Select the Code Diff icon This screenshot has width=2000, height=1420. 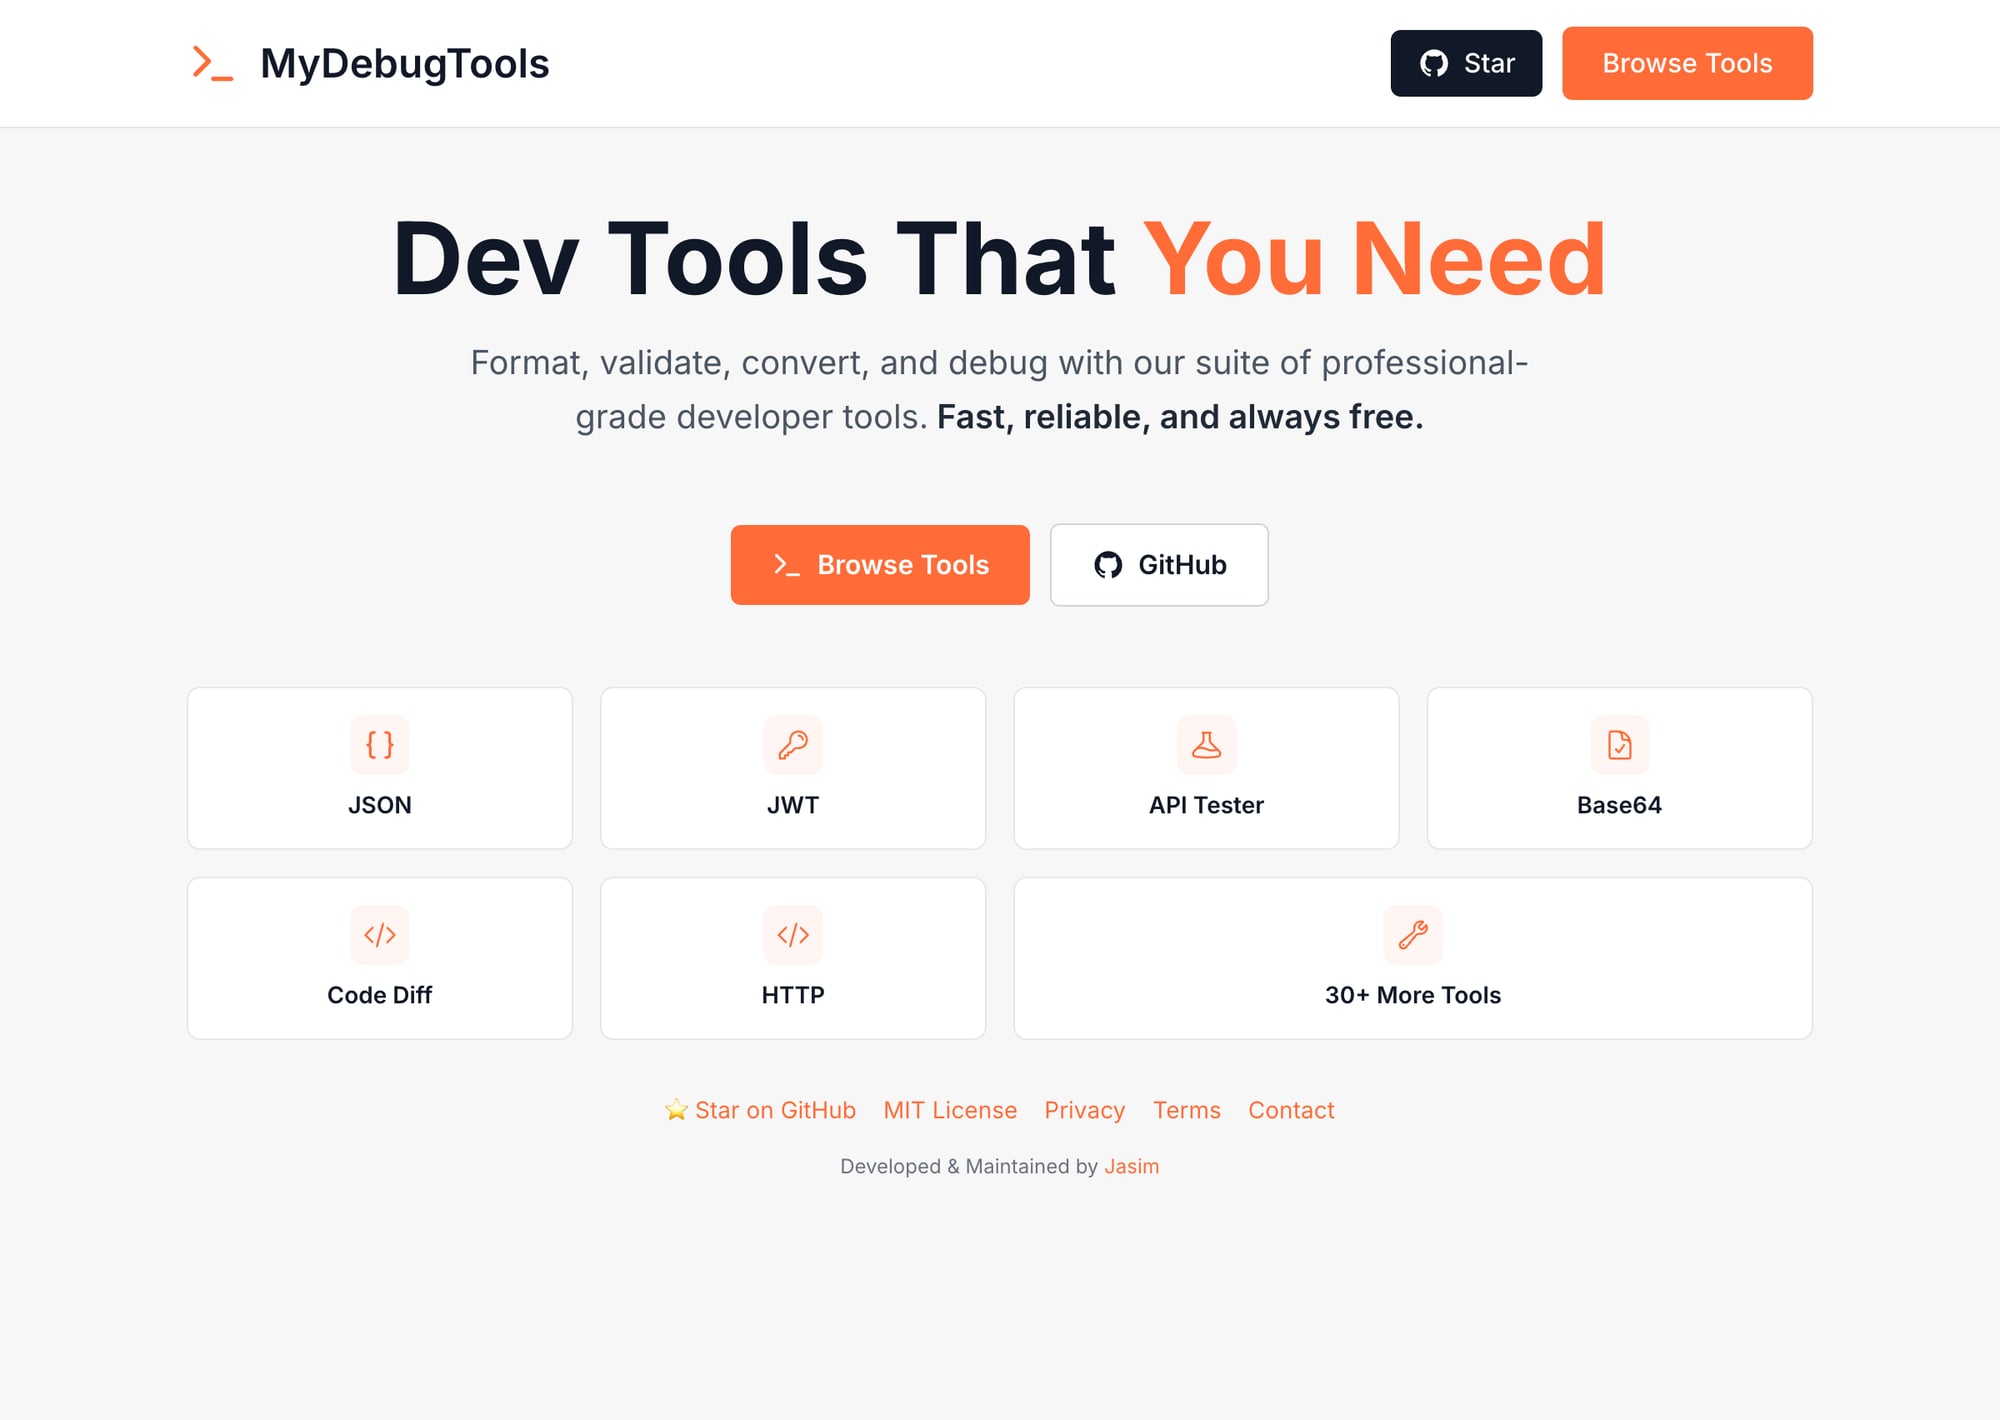click(379, 935)
